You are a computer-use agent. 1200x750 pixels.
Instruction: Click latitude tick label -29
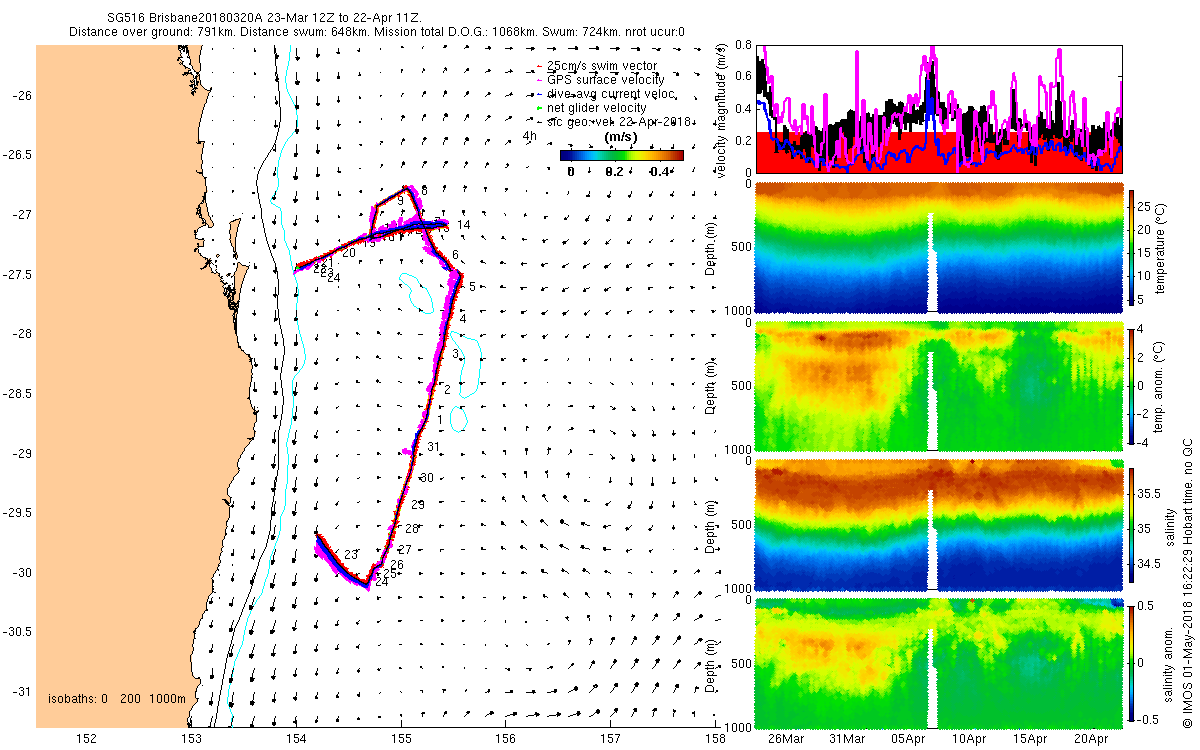coord(21,453)
